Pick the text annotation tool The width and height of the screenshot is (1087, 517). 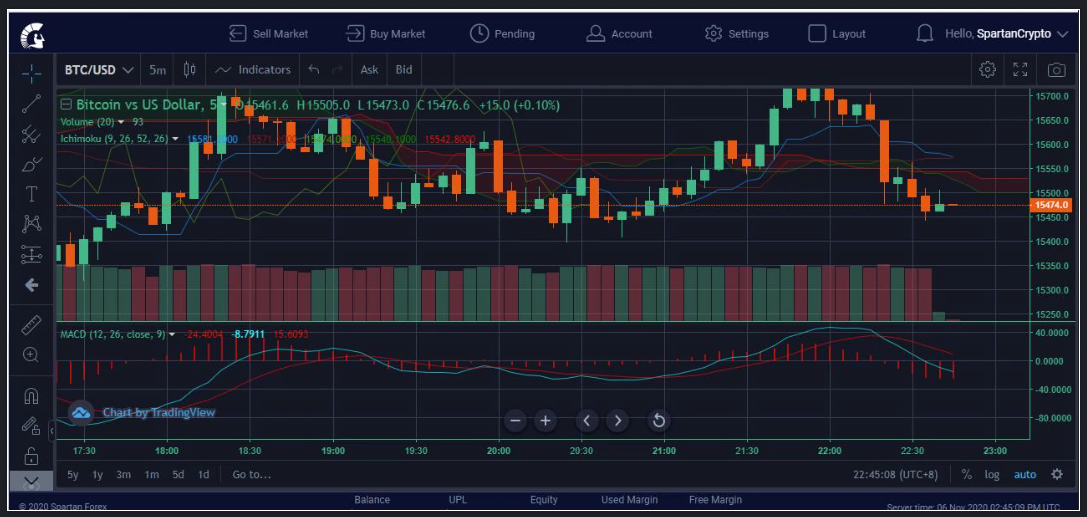click(x=31, y=194)
